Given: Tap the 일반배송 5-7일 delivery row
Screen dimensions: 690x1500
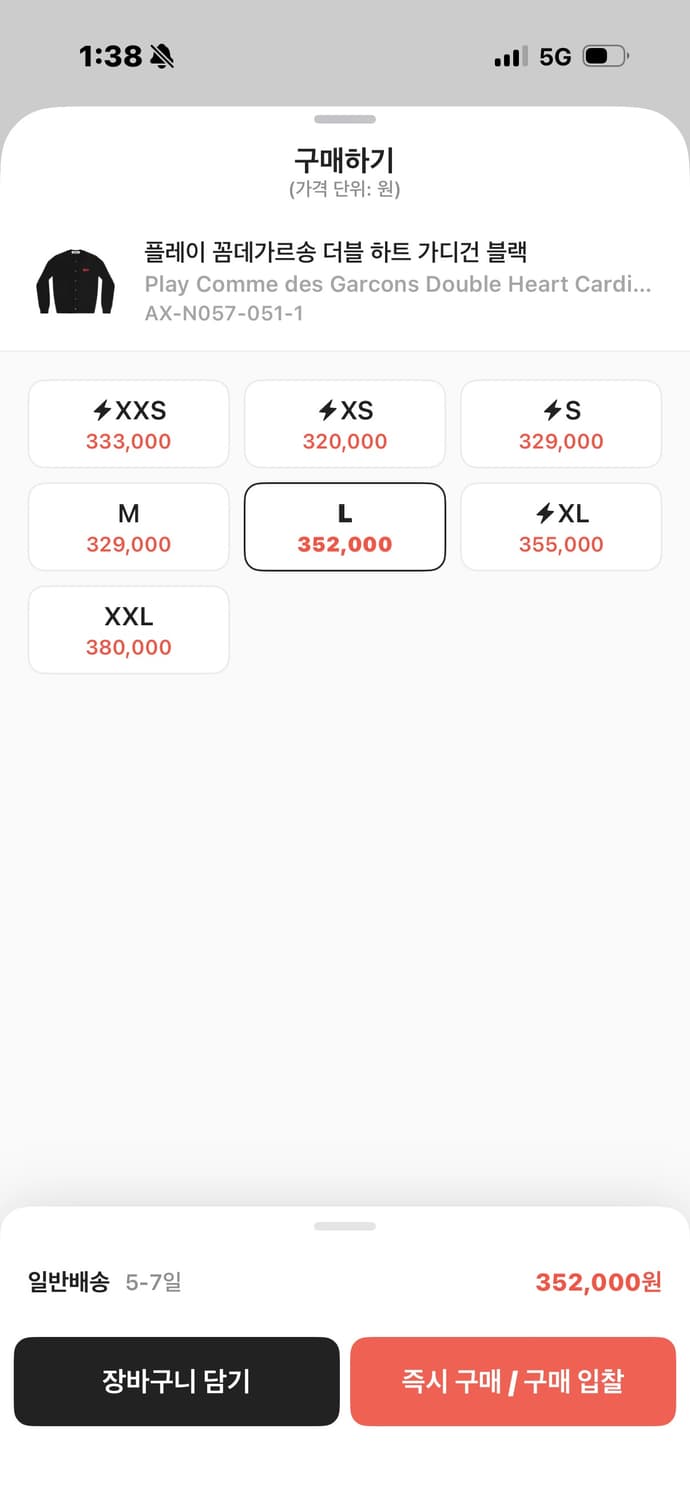Looking at the screenshot, I should point(105,1281).
